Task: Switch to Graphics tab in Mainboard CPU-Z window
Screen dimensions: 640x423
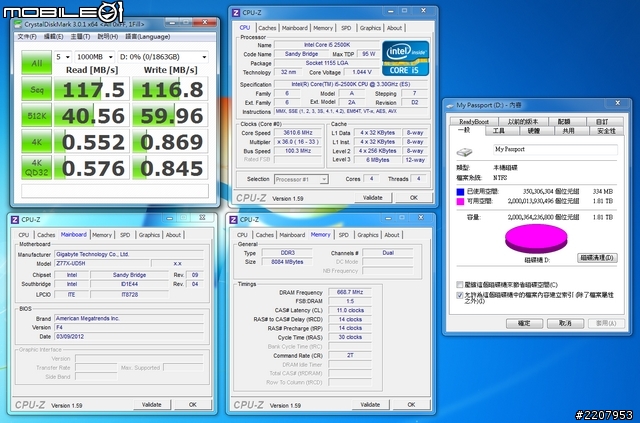Action: [x=149, y=235]
